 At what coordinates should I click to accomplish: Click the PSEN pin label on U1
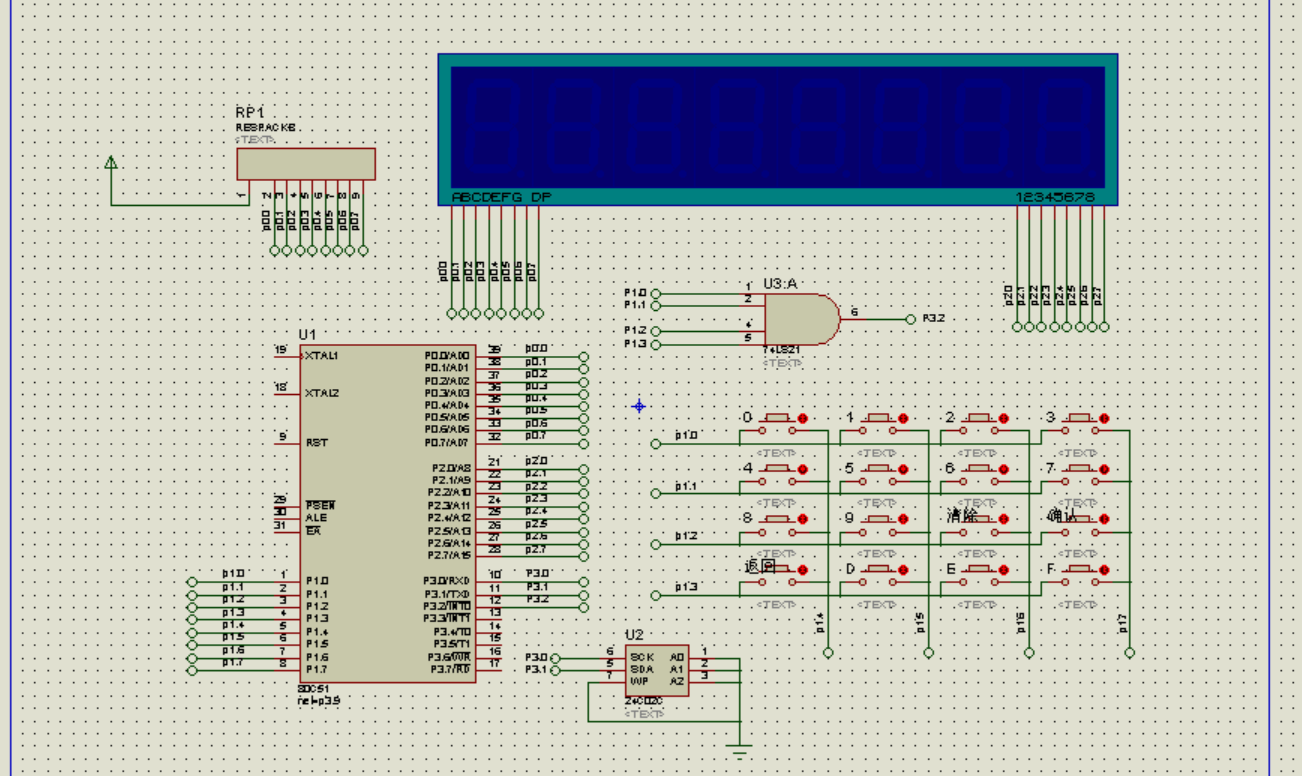click(320, 505)
